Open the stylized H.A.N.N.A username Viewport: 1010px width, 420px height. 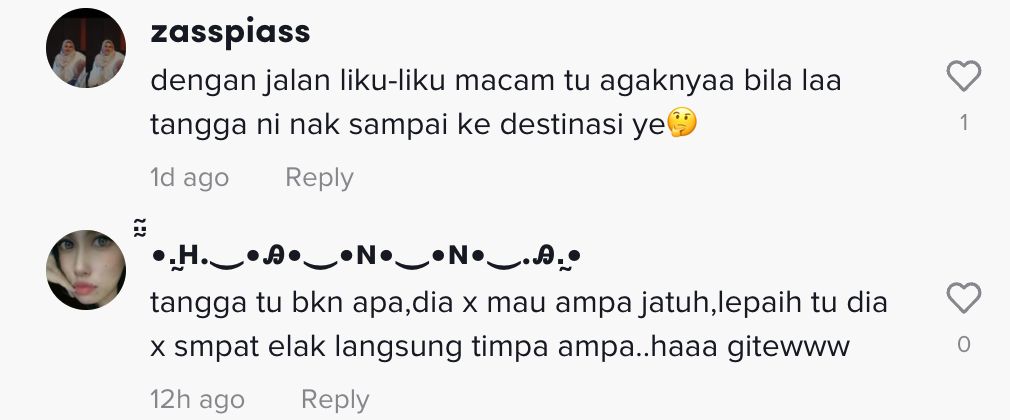[x=366, y=256]
